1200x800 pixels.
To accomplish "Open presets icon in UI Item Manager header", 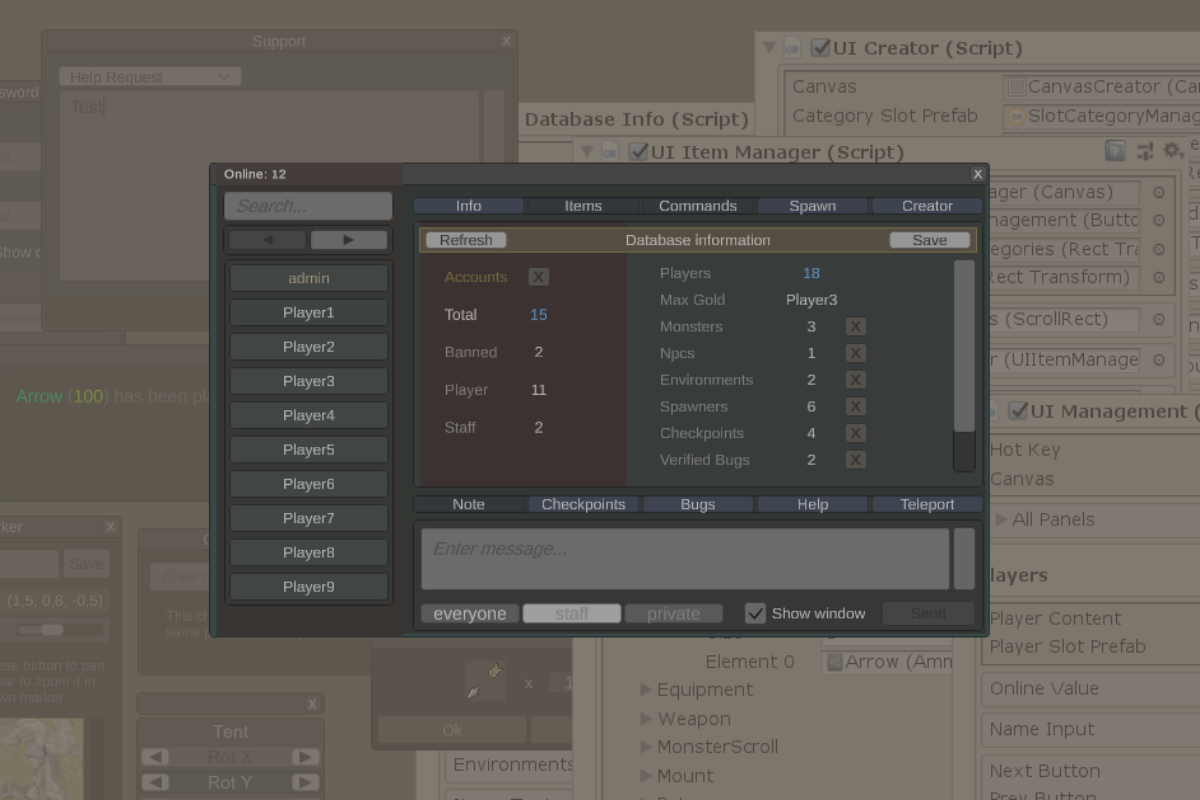I will [x=1145, y=151].
